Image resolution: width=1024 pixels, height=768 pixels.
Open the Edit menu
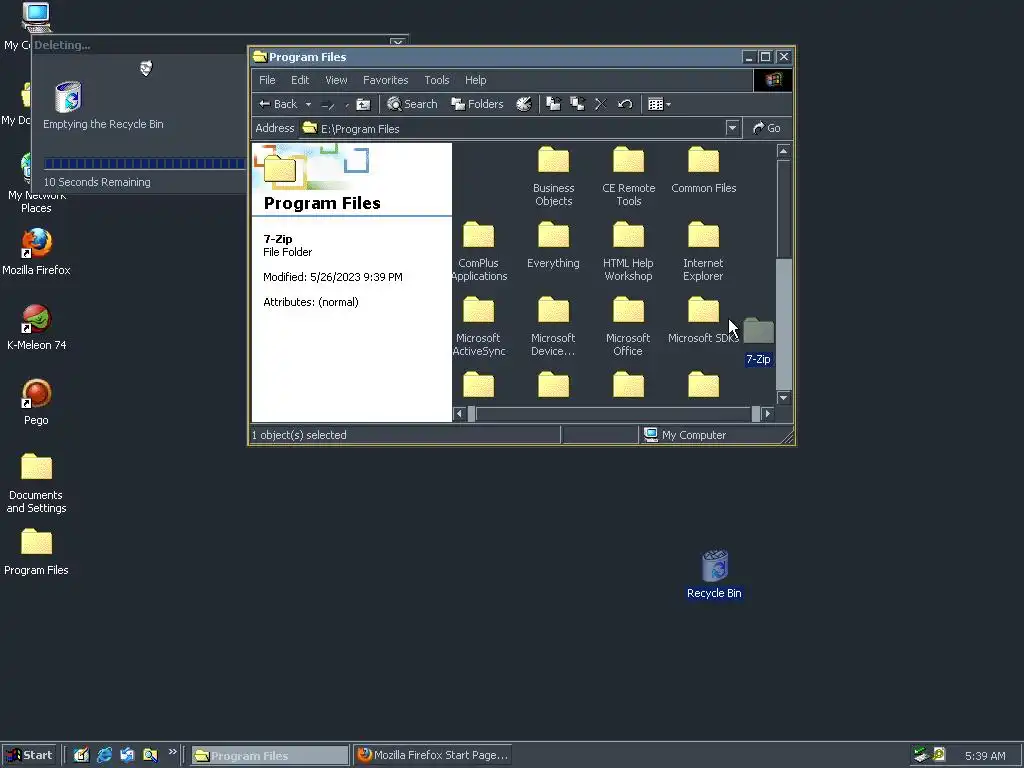point(300,80)
